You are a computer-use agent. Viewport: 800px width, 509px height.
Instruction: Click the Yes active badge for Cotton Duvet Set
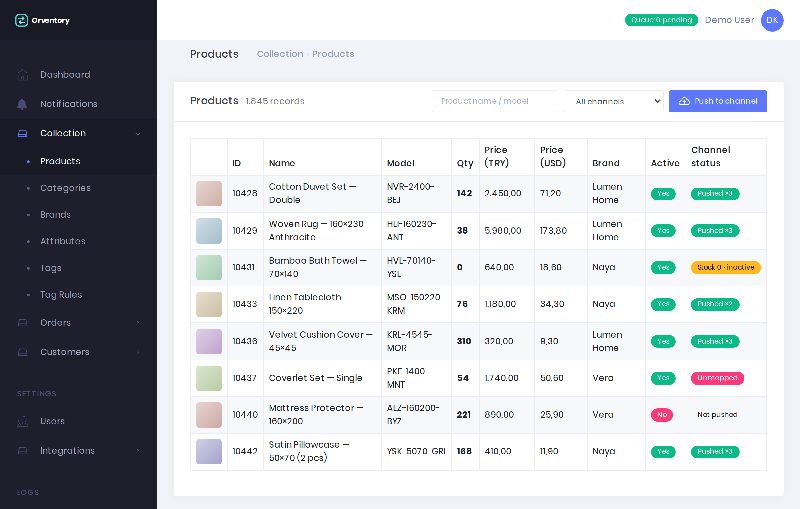[x=663, y=194]
